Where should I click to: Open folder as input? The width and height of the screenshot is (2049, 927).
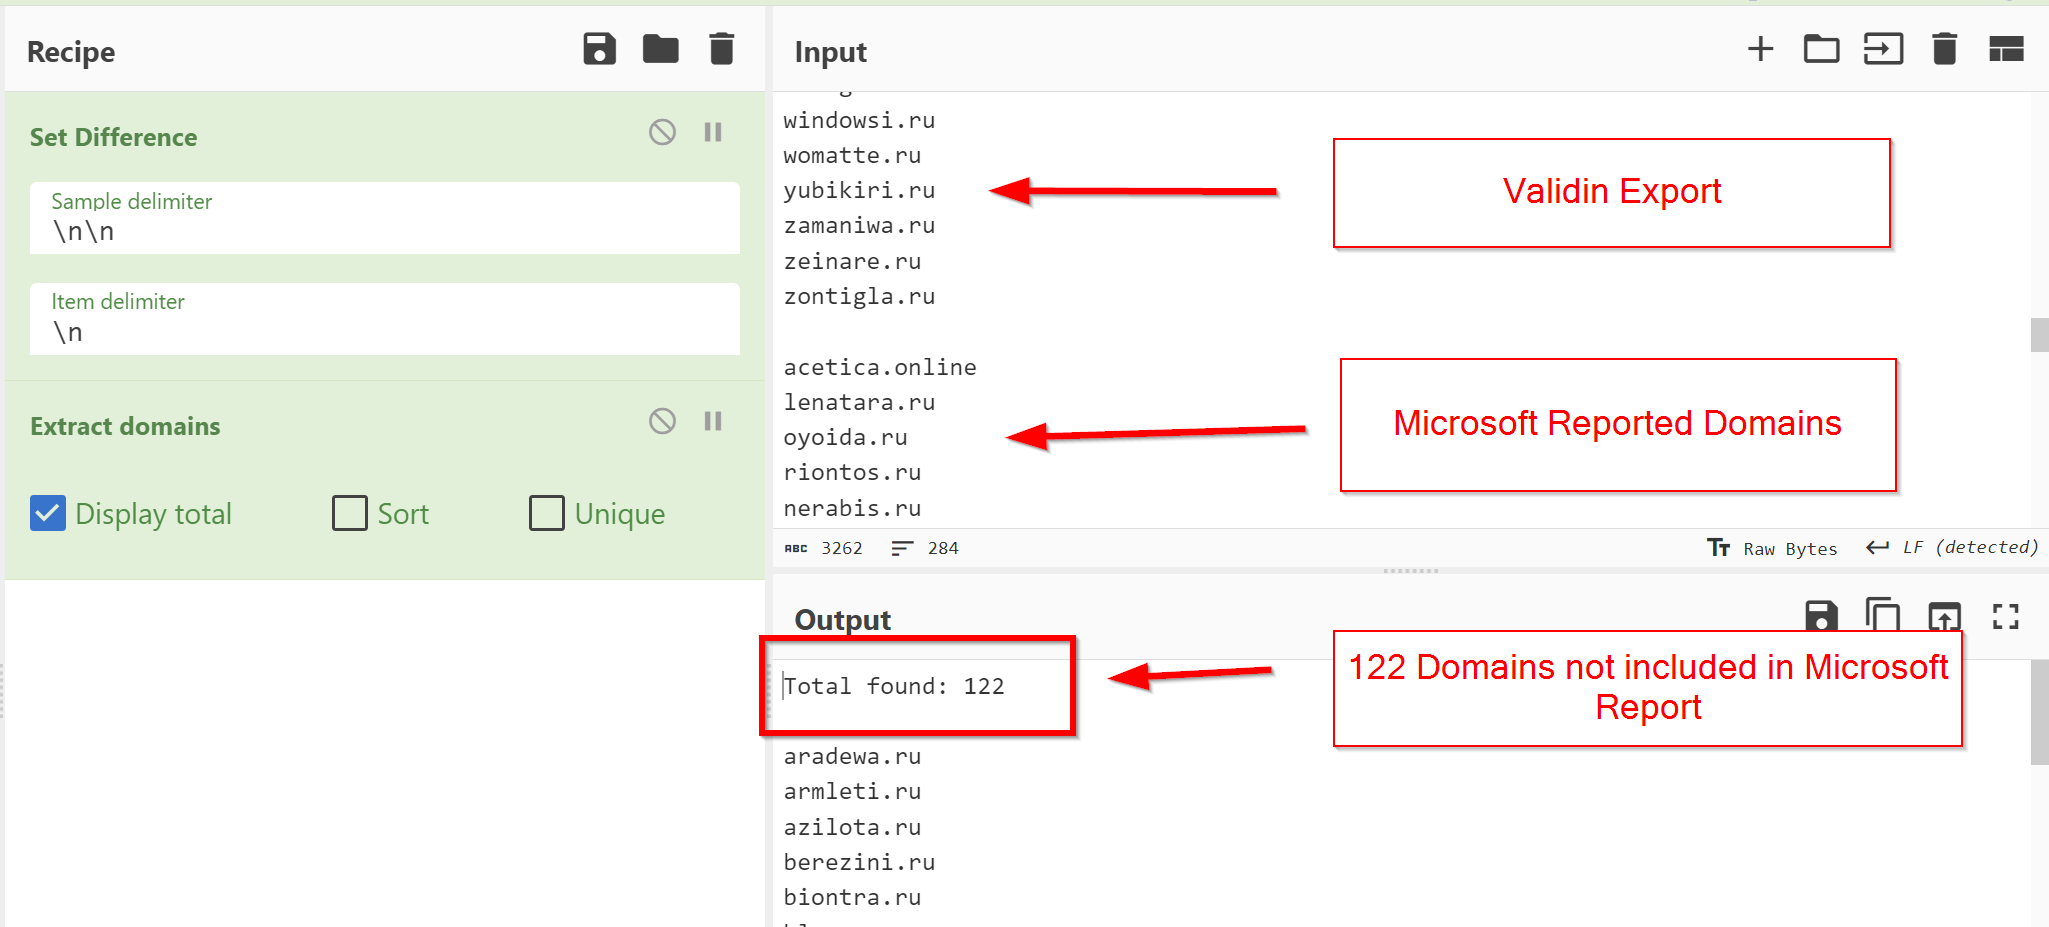(1821, 49)
